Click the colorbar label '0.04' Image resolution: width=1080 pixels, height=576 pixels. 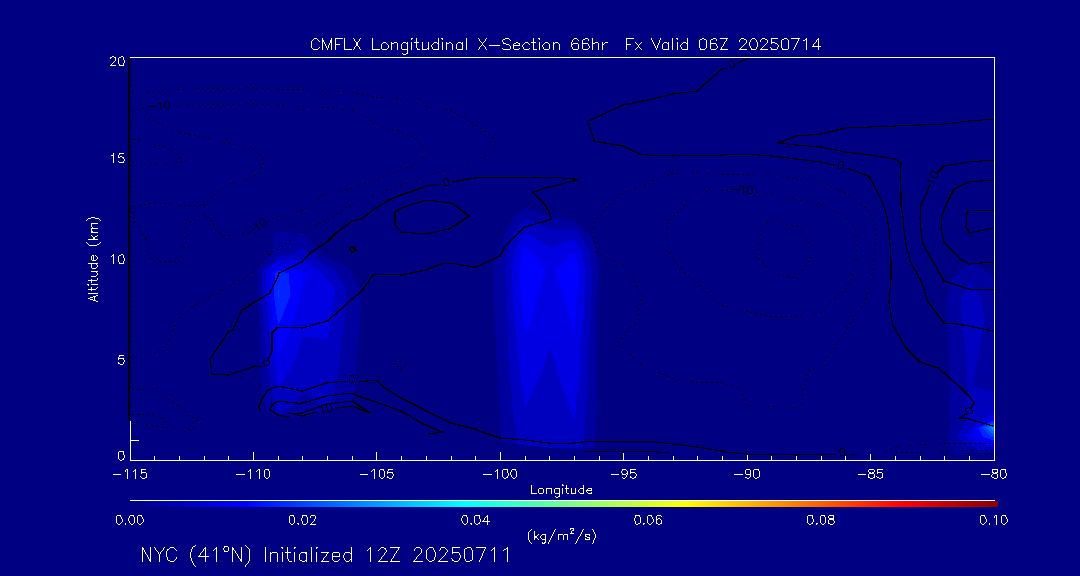point(476,520)
